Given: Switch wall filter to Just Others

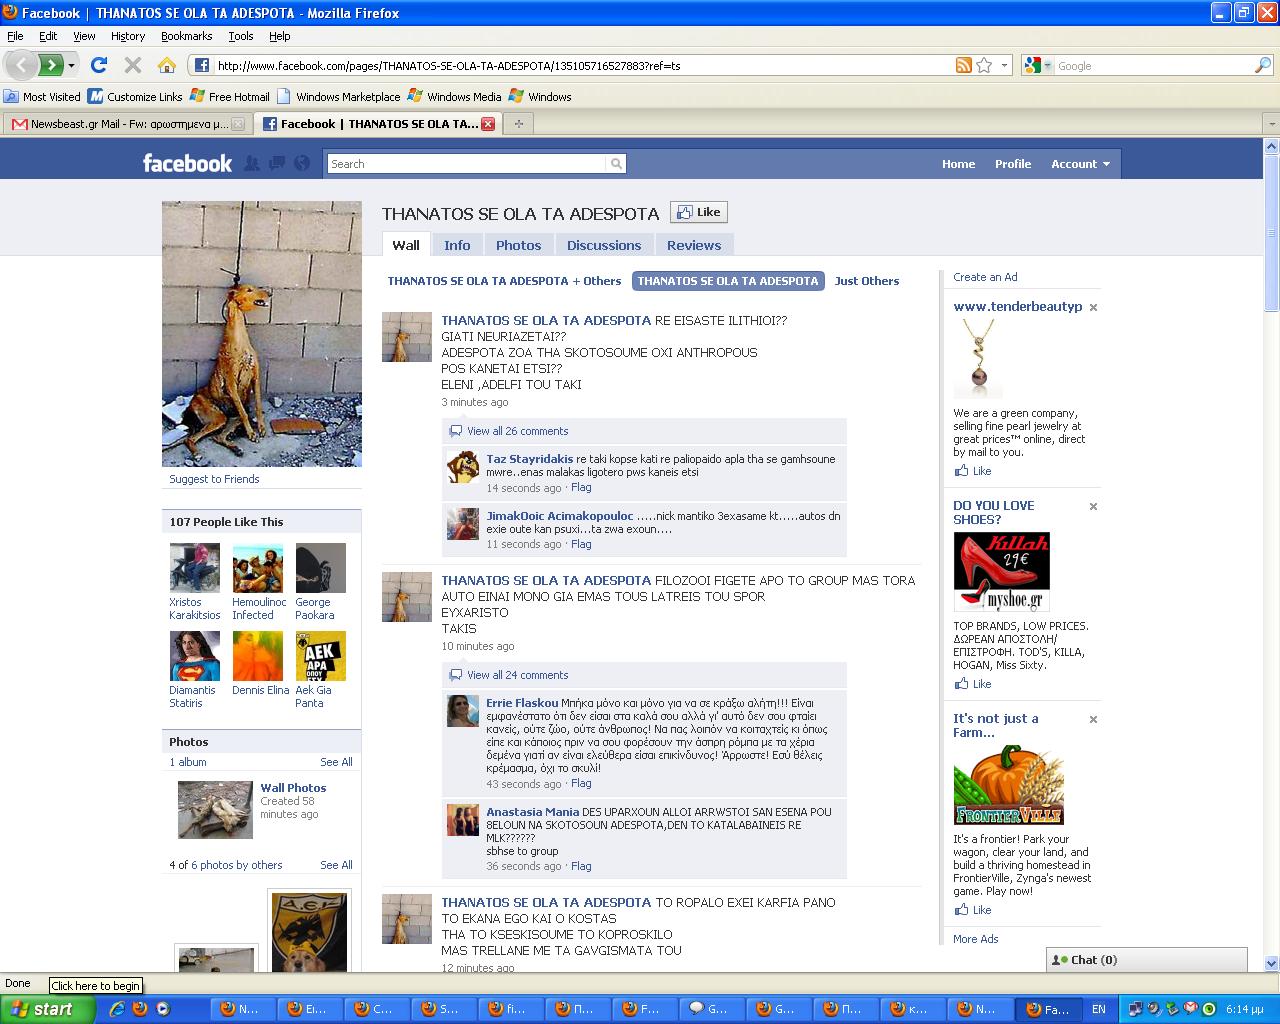Looking at the screenshot, I should click(866, 281).
